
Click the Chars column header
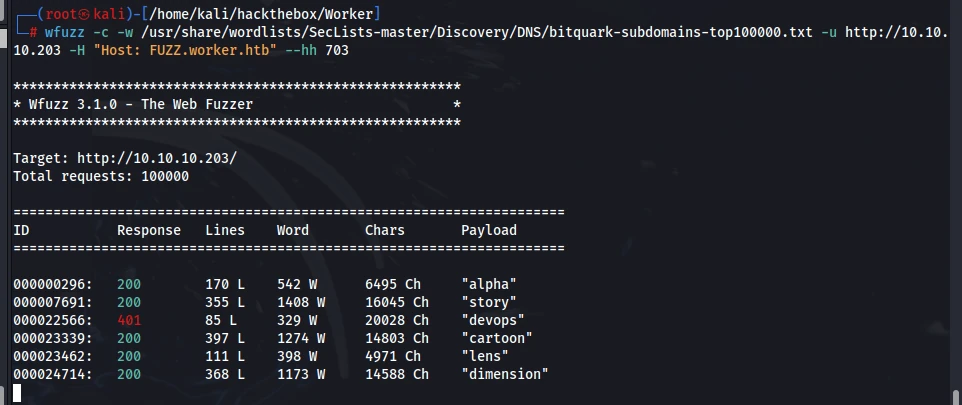(385, 230)
